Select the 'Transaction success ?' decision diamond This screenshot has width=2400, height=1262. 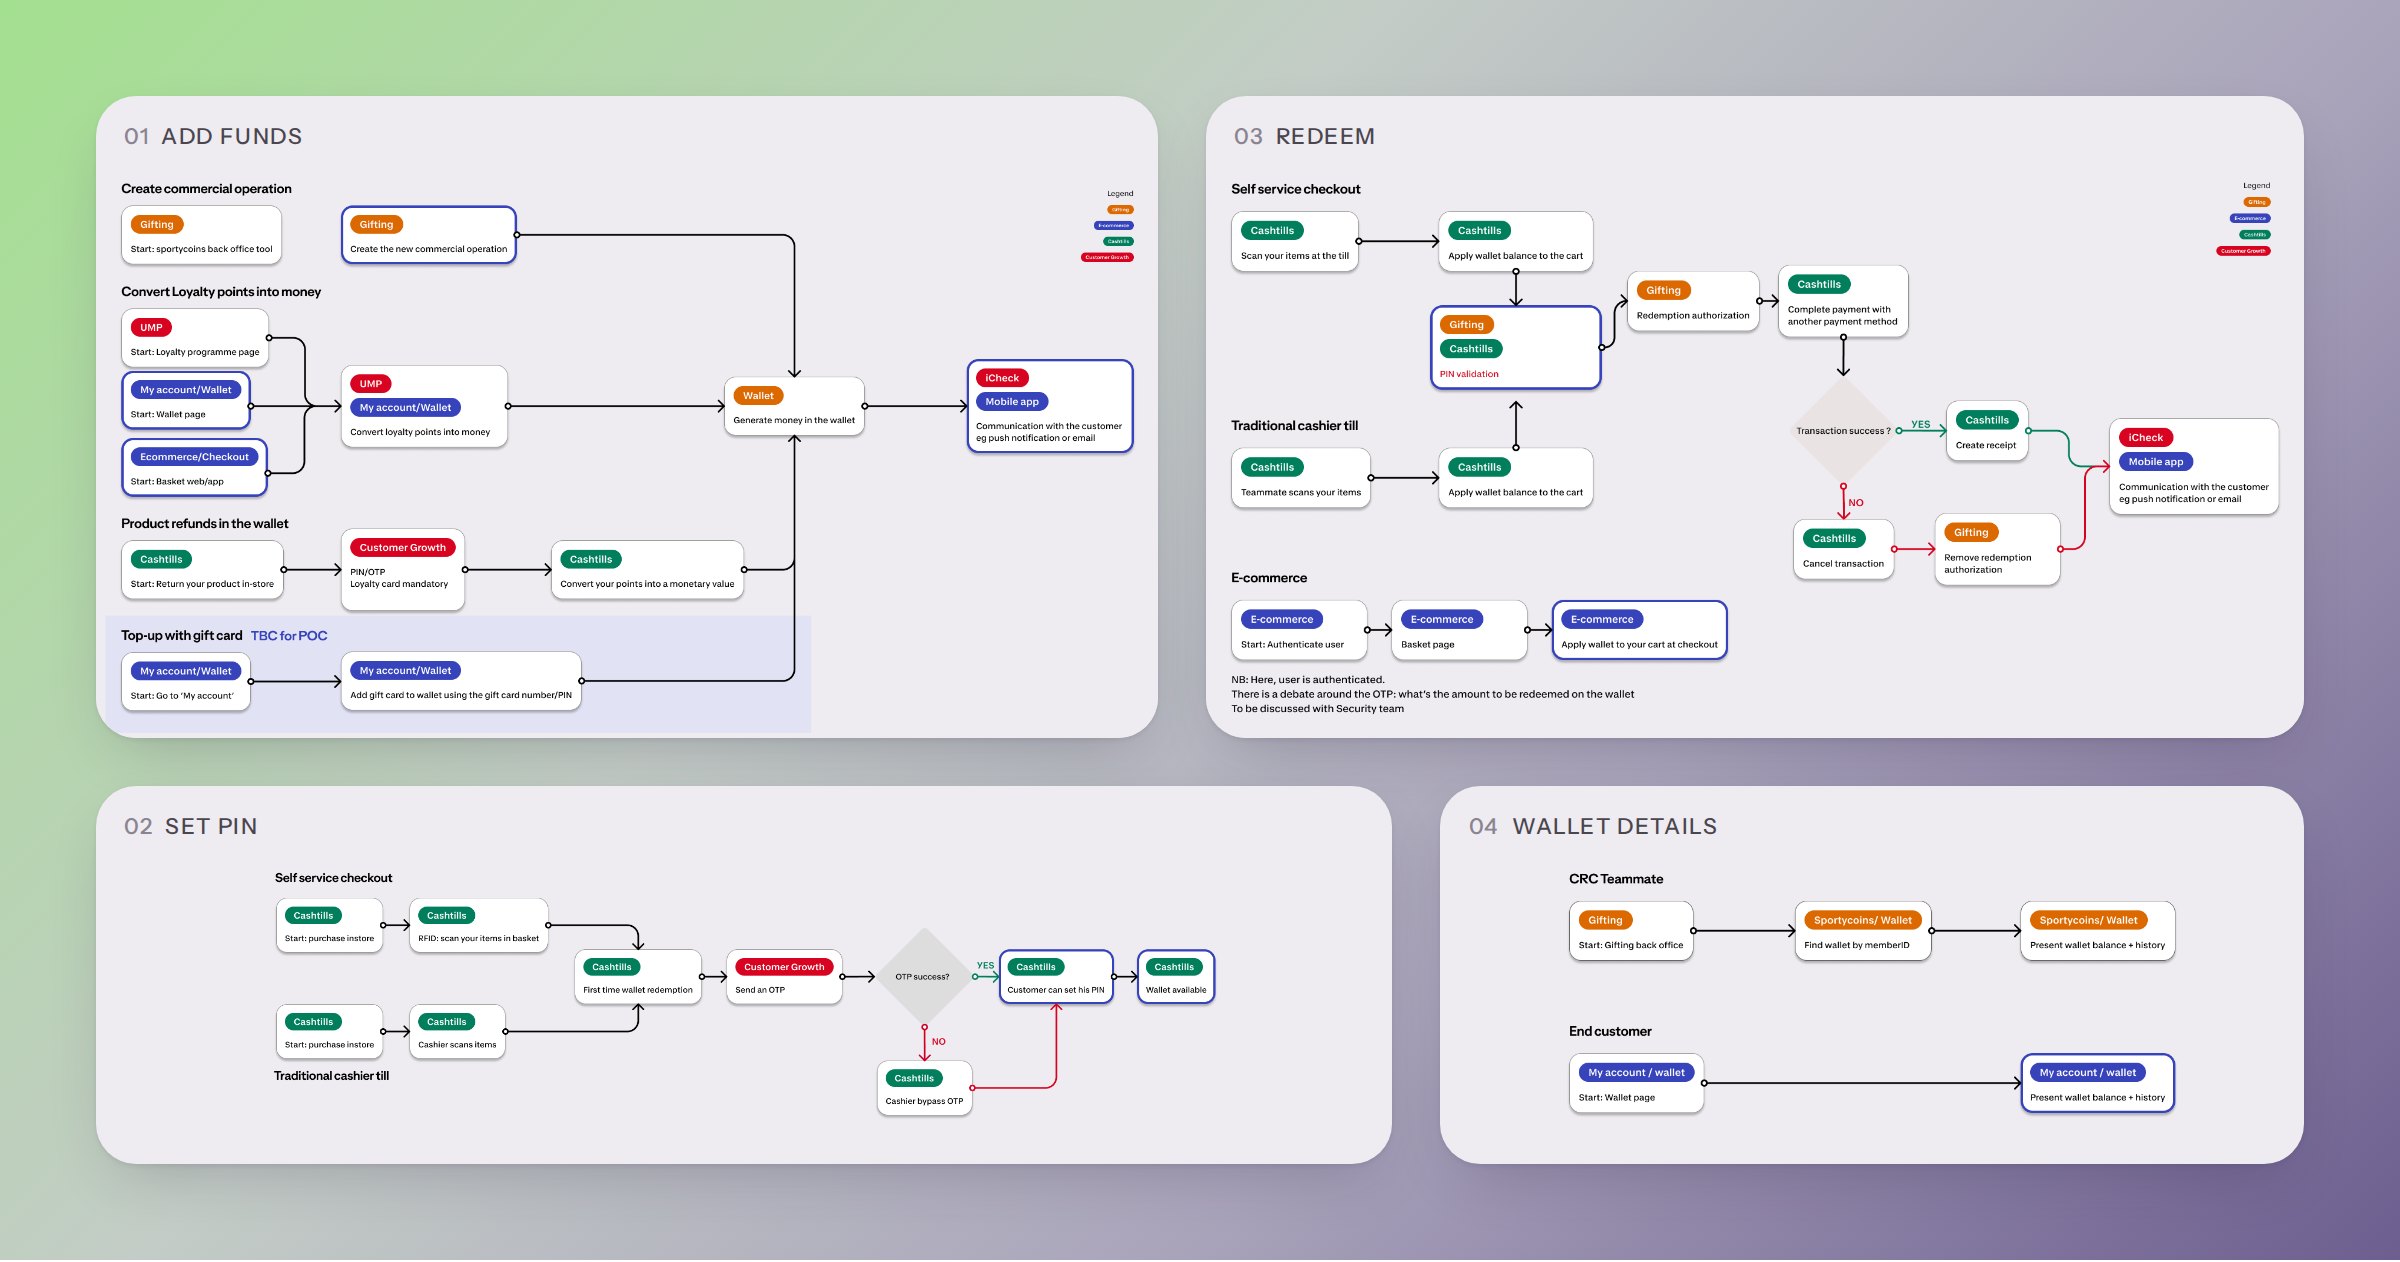pos(1843,431)
